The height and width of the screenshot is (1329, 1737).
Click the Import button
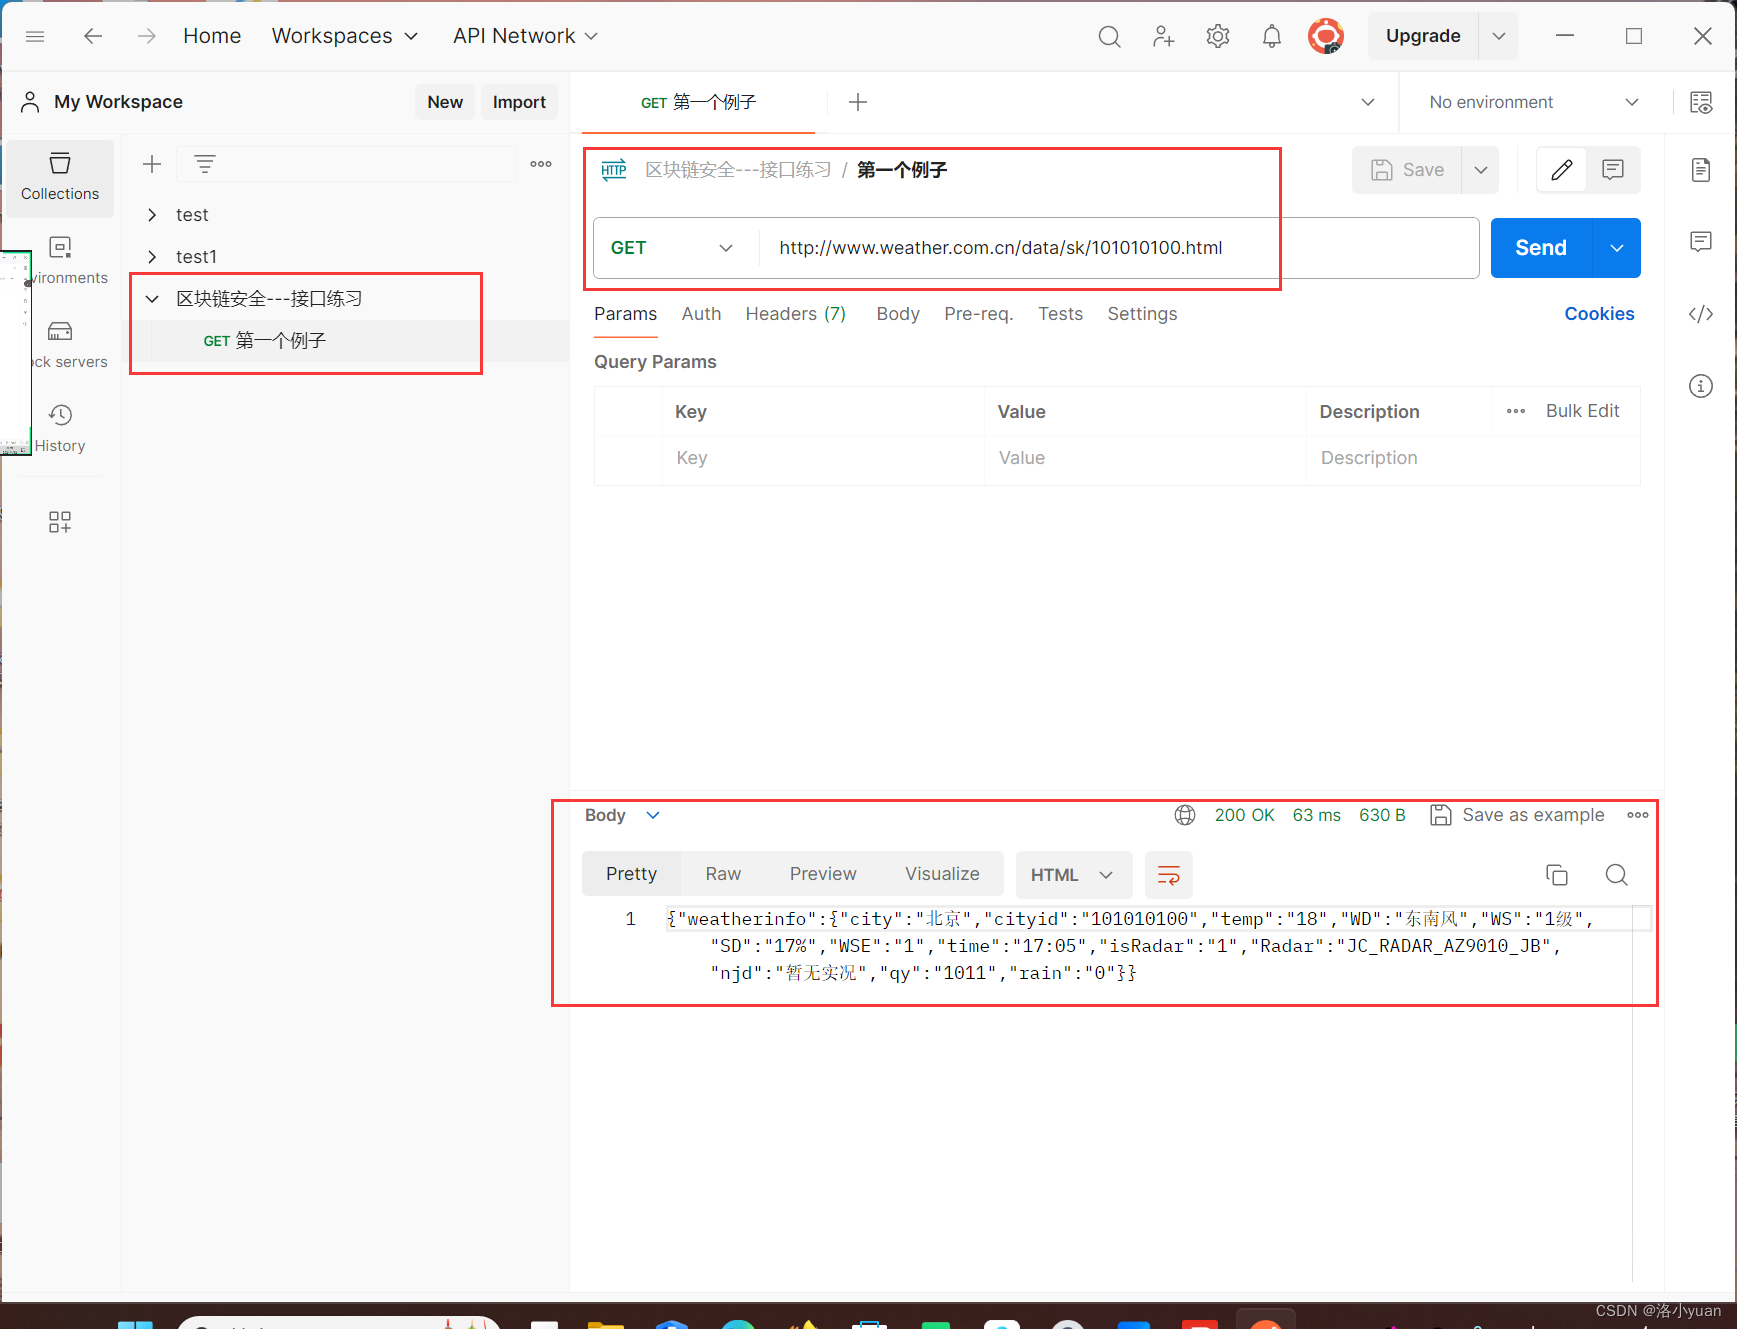coord(519,102)
